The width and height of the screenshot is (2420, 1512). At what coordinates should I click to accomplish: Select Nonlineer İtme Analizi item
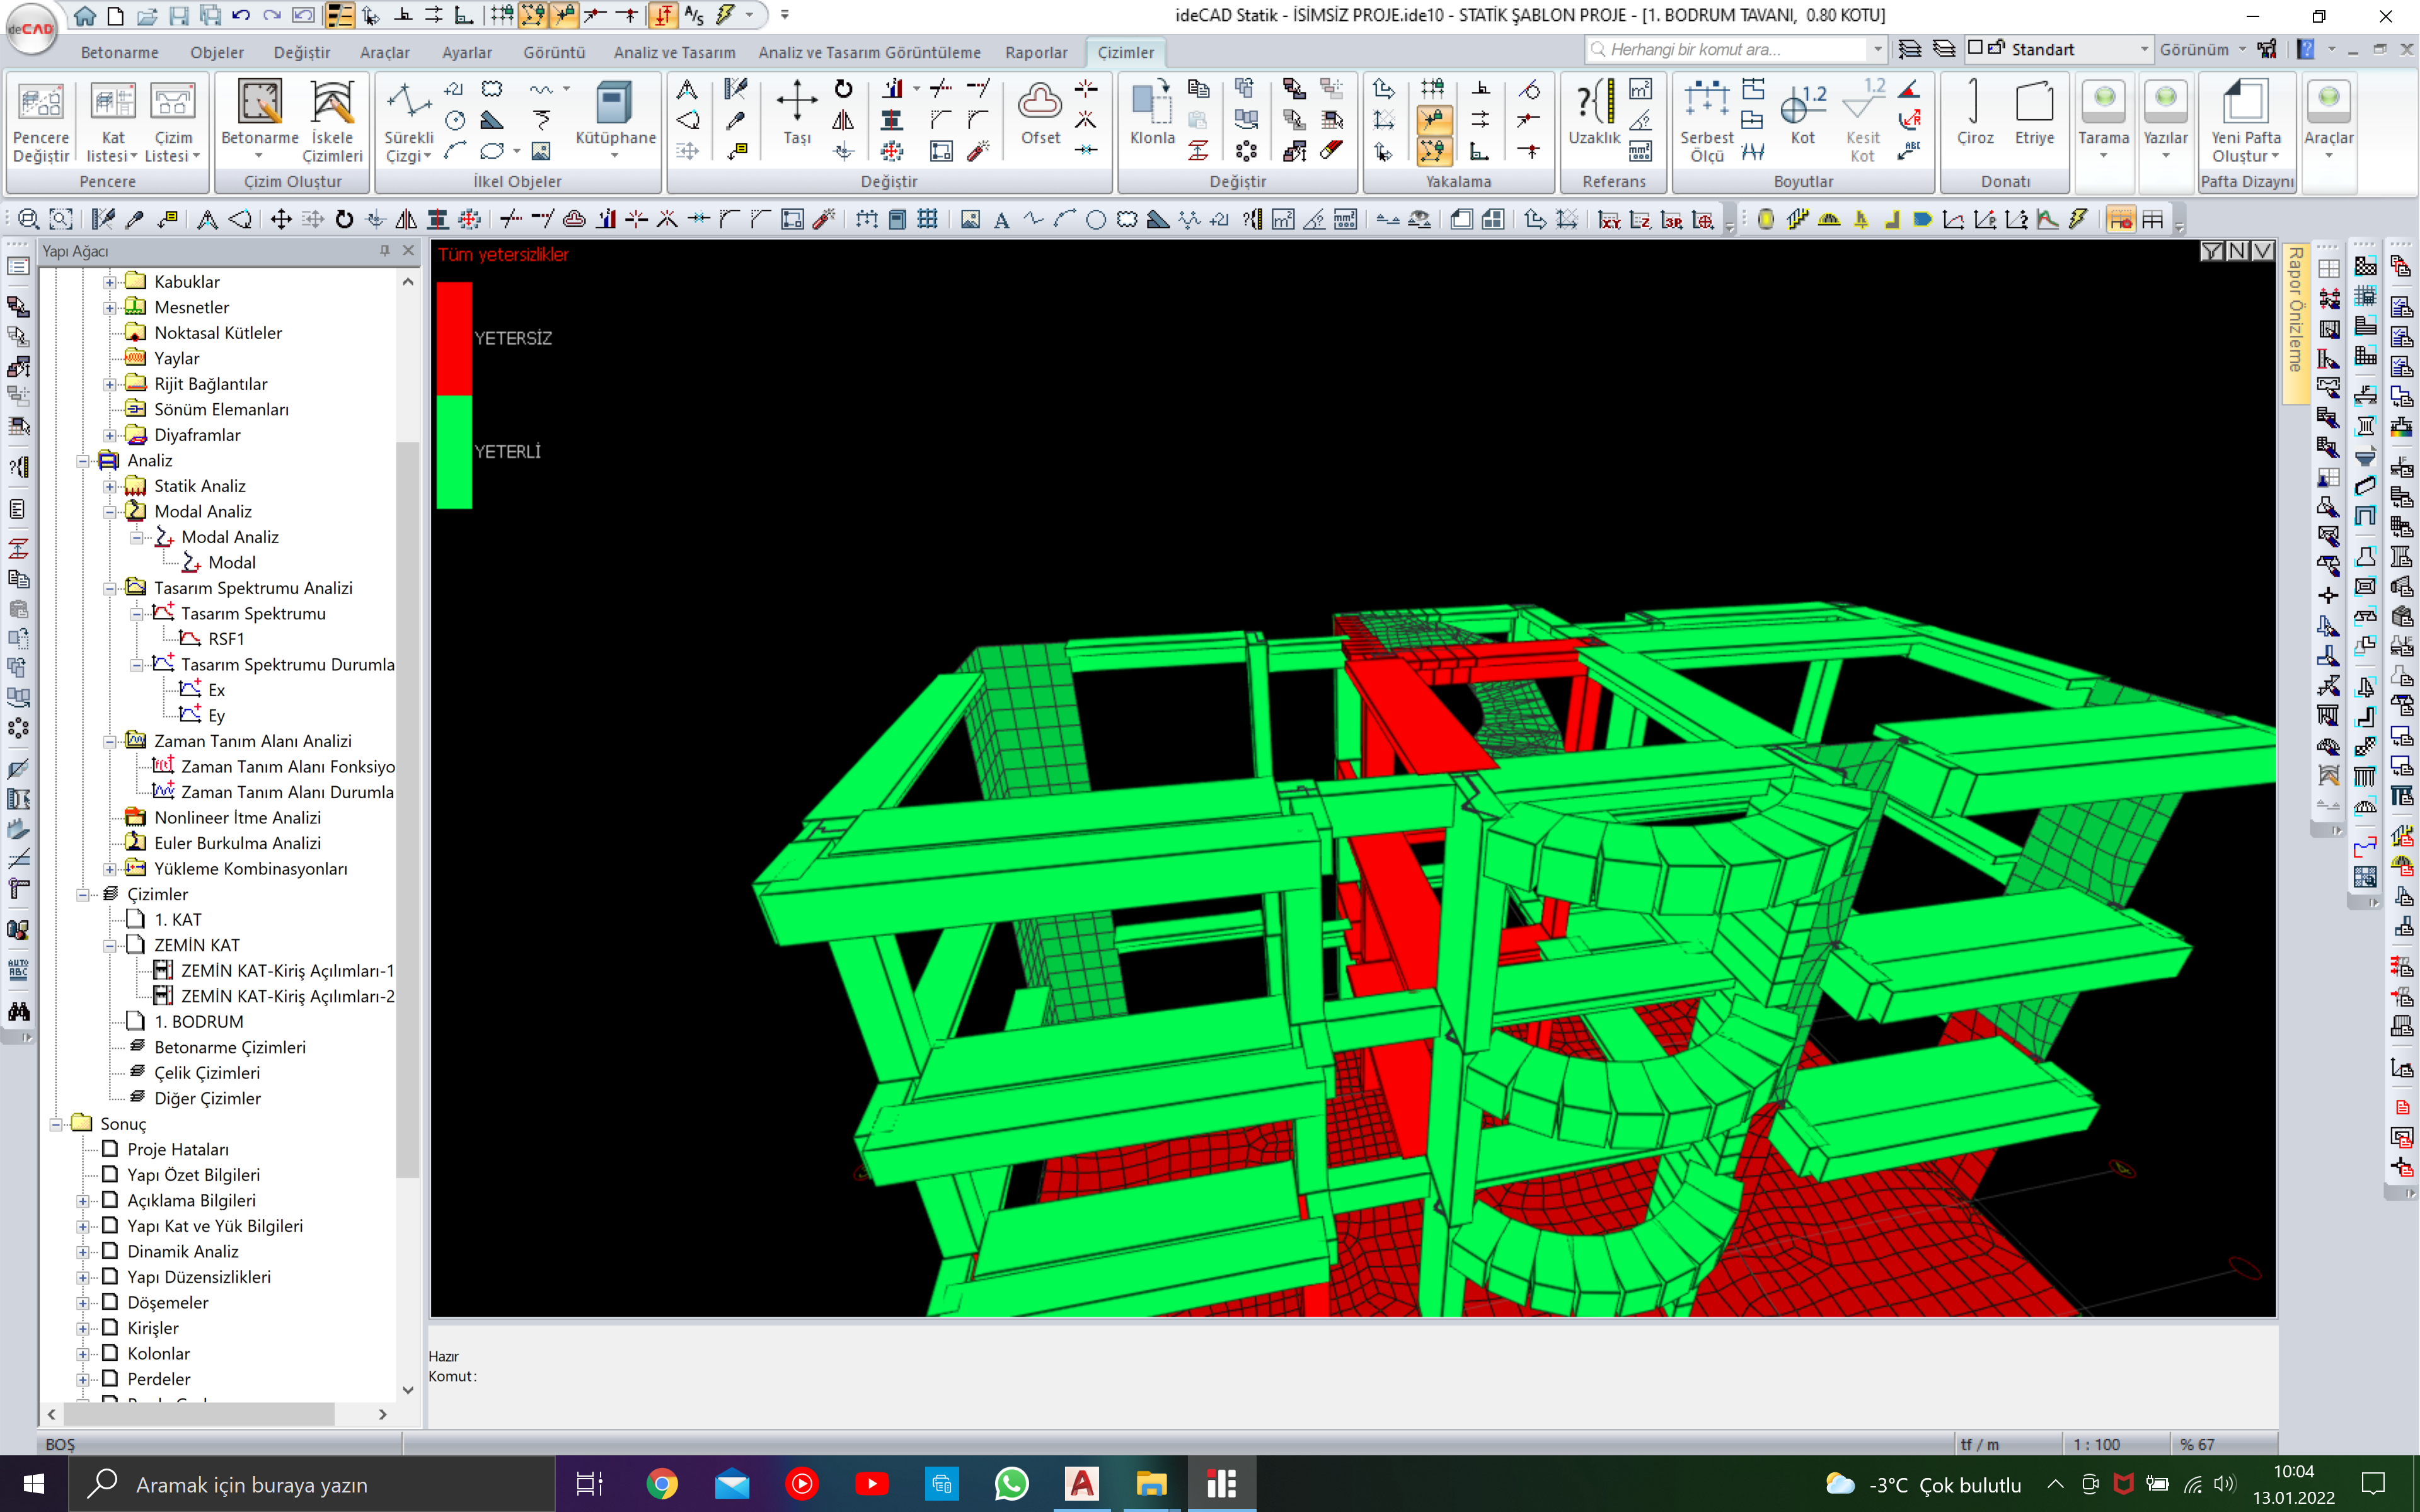[x=237, y=818]
